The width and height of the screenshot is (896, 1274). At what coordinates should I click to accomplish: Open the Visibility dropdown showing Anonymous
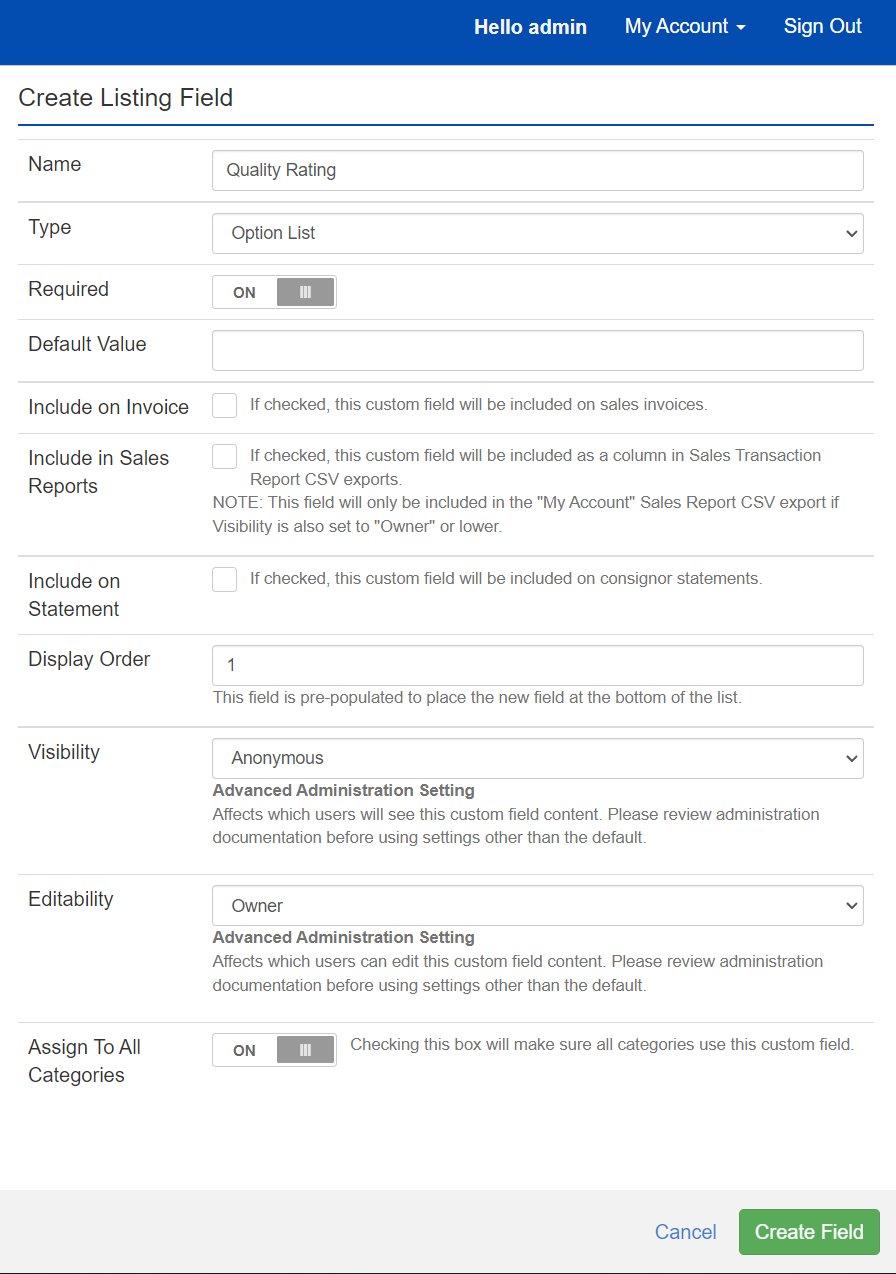pos(537,758)
